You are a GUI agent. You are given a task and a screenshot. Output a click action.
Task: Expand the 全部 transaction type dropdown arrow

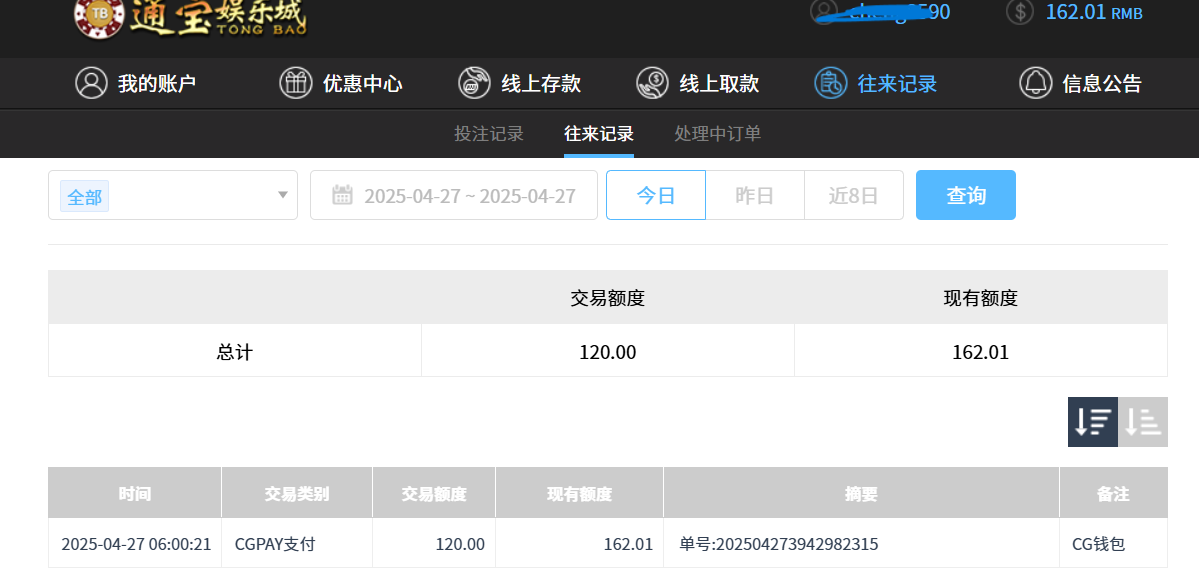point(283,195)
